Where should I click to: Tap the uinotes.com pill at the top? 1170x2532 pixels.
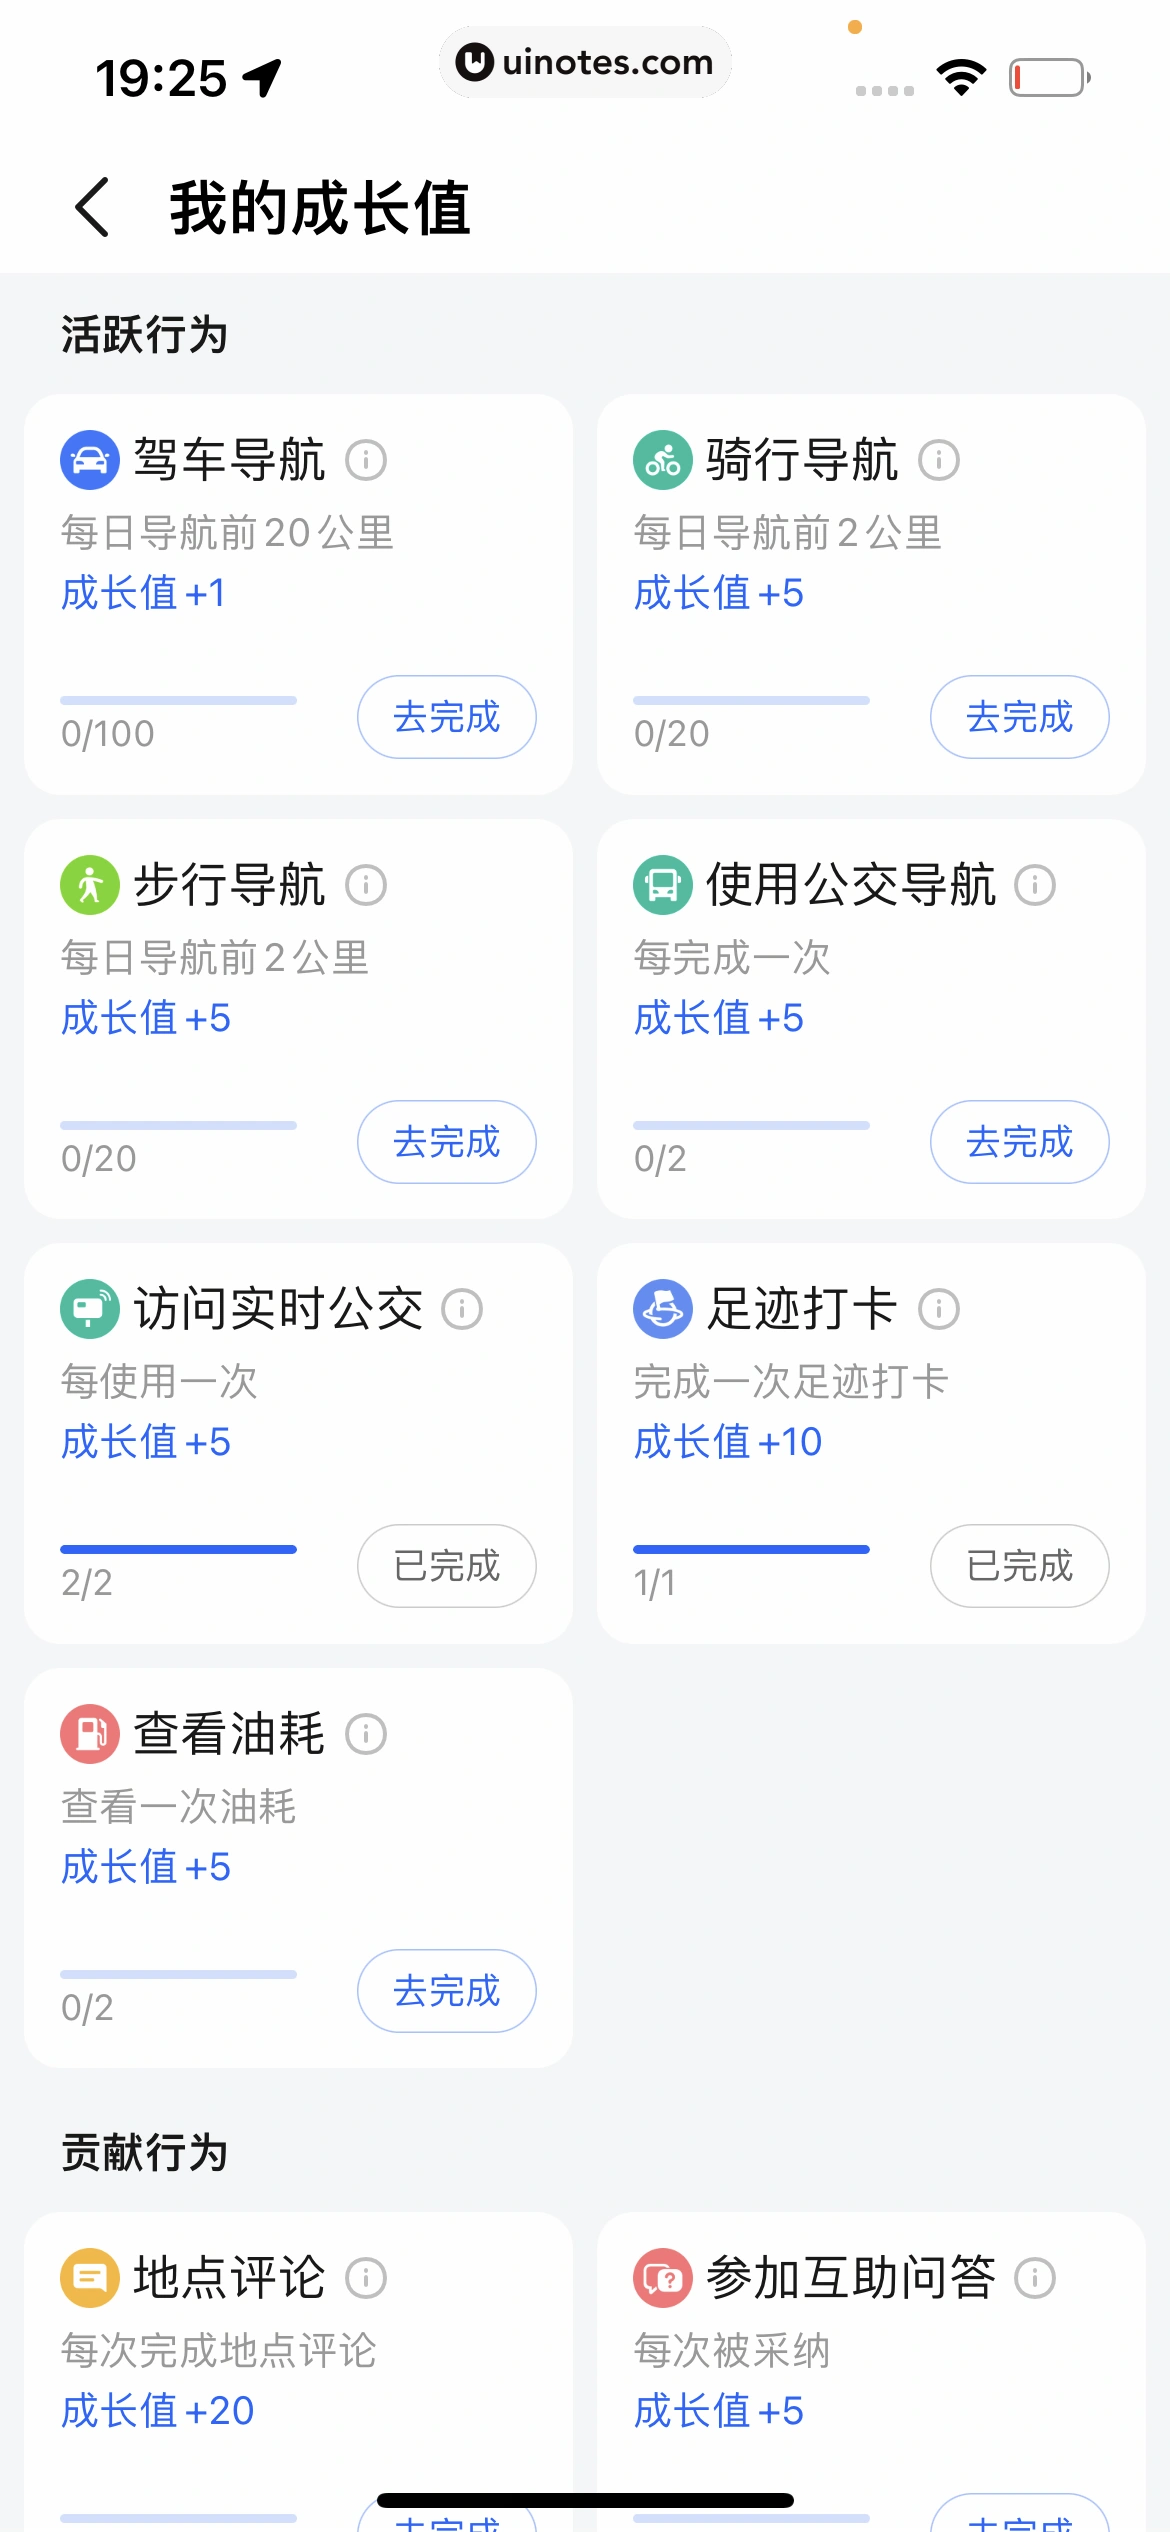tap(585, 63)
